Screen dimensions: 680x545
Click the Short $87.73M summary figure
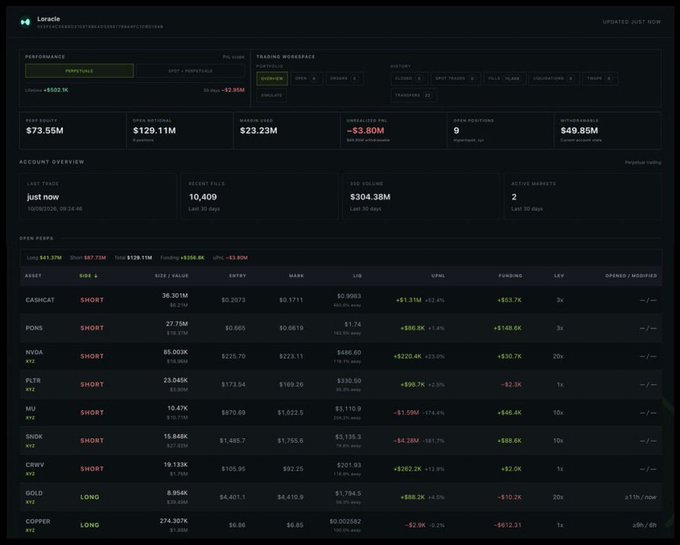tap(95, 258)
